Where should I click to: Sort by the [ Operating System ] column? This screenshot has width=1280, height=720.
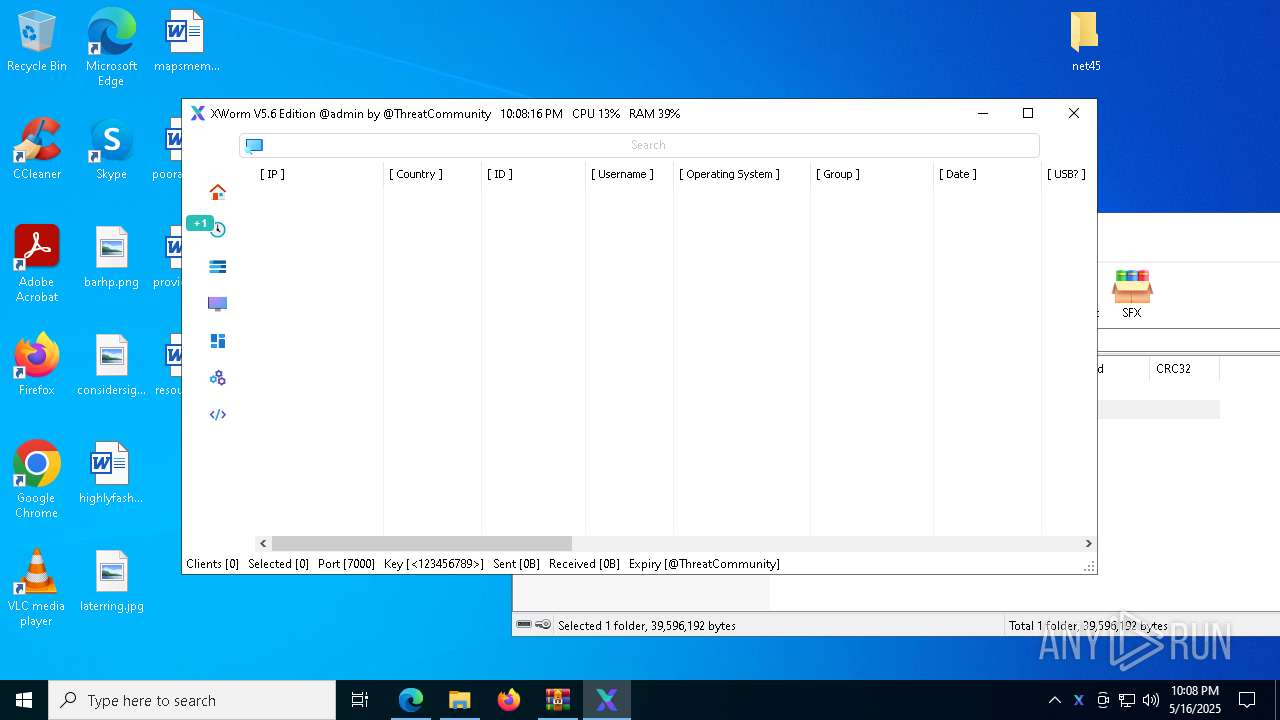730,174
